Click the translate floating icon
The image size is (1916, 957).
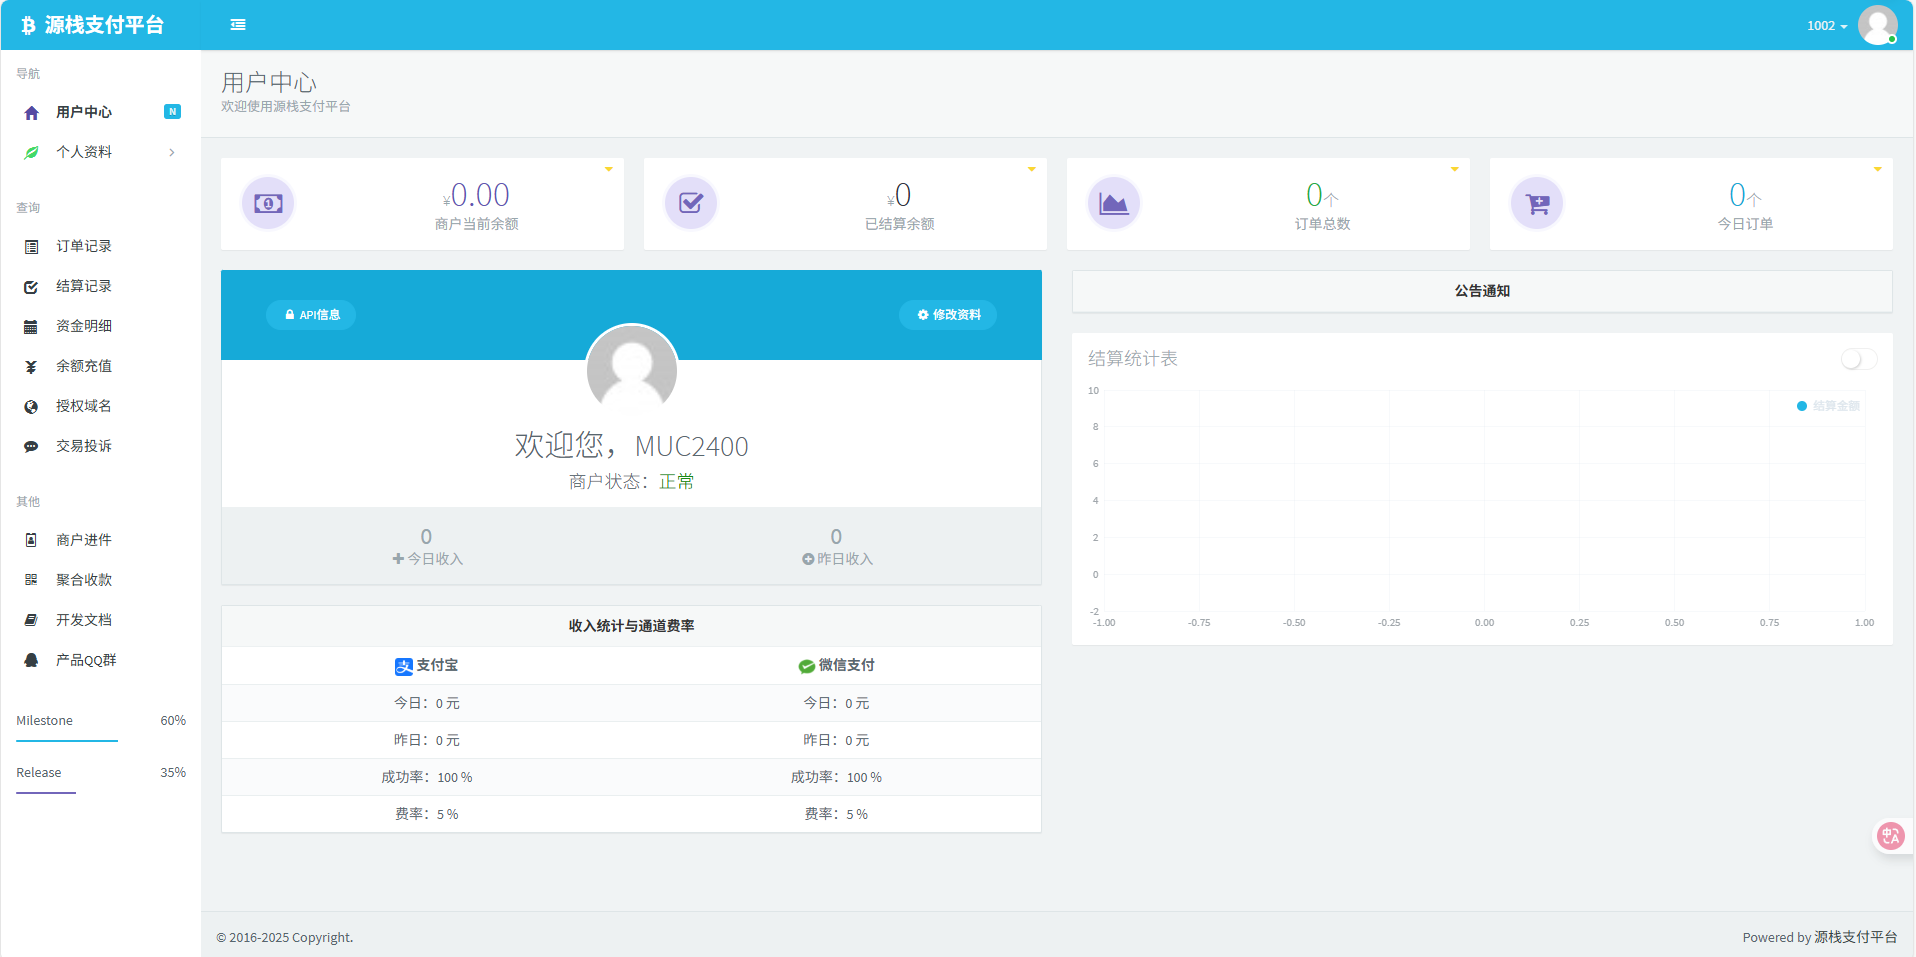(1890, 836)
